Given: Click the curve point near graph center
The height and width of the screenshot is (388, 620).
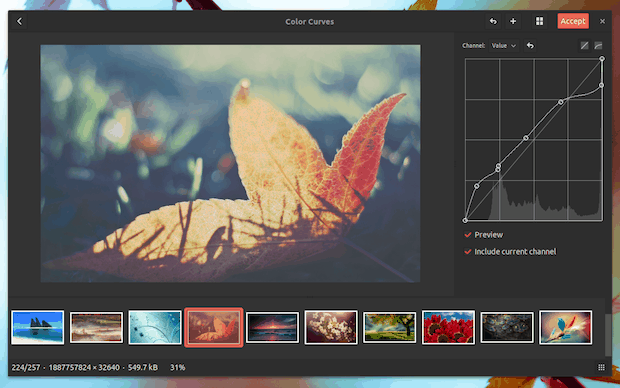Looking at the screenshot, I should 526,138.
